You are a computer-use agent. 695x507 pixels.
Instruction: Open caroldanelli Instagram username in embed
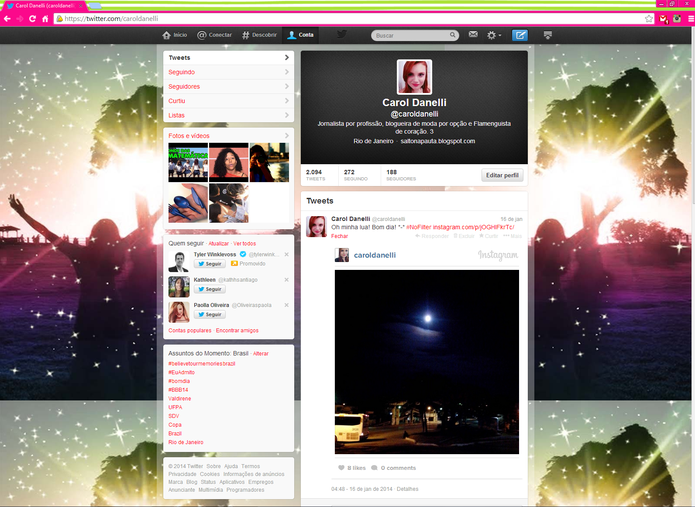pyautogui.click(x=375, y=255)
